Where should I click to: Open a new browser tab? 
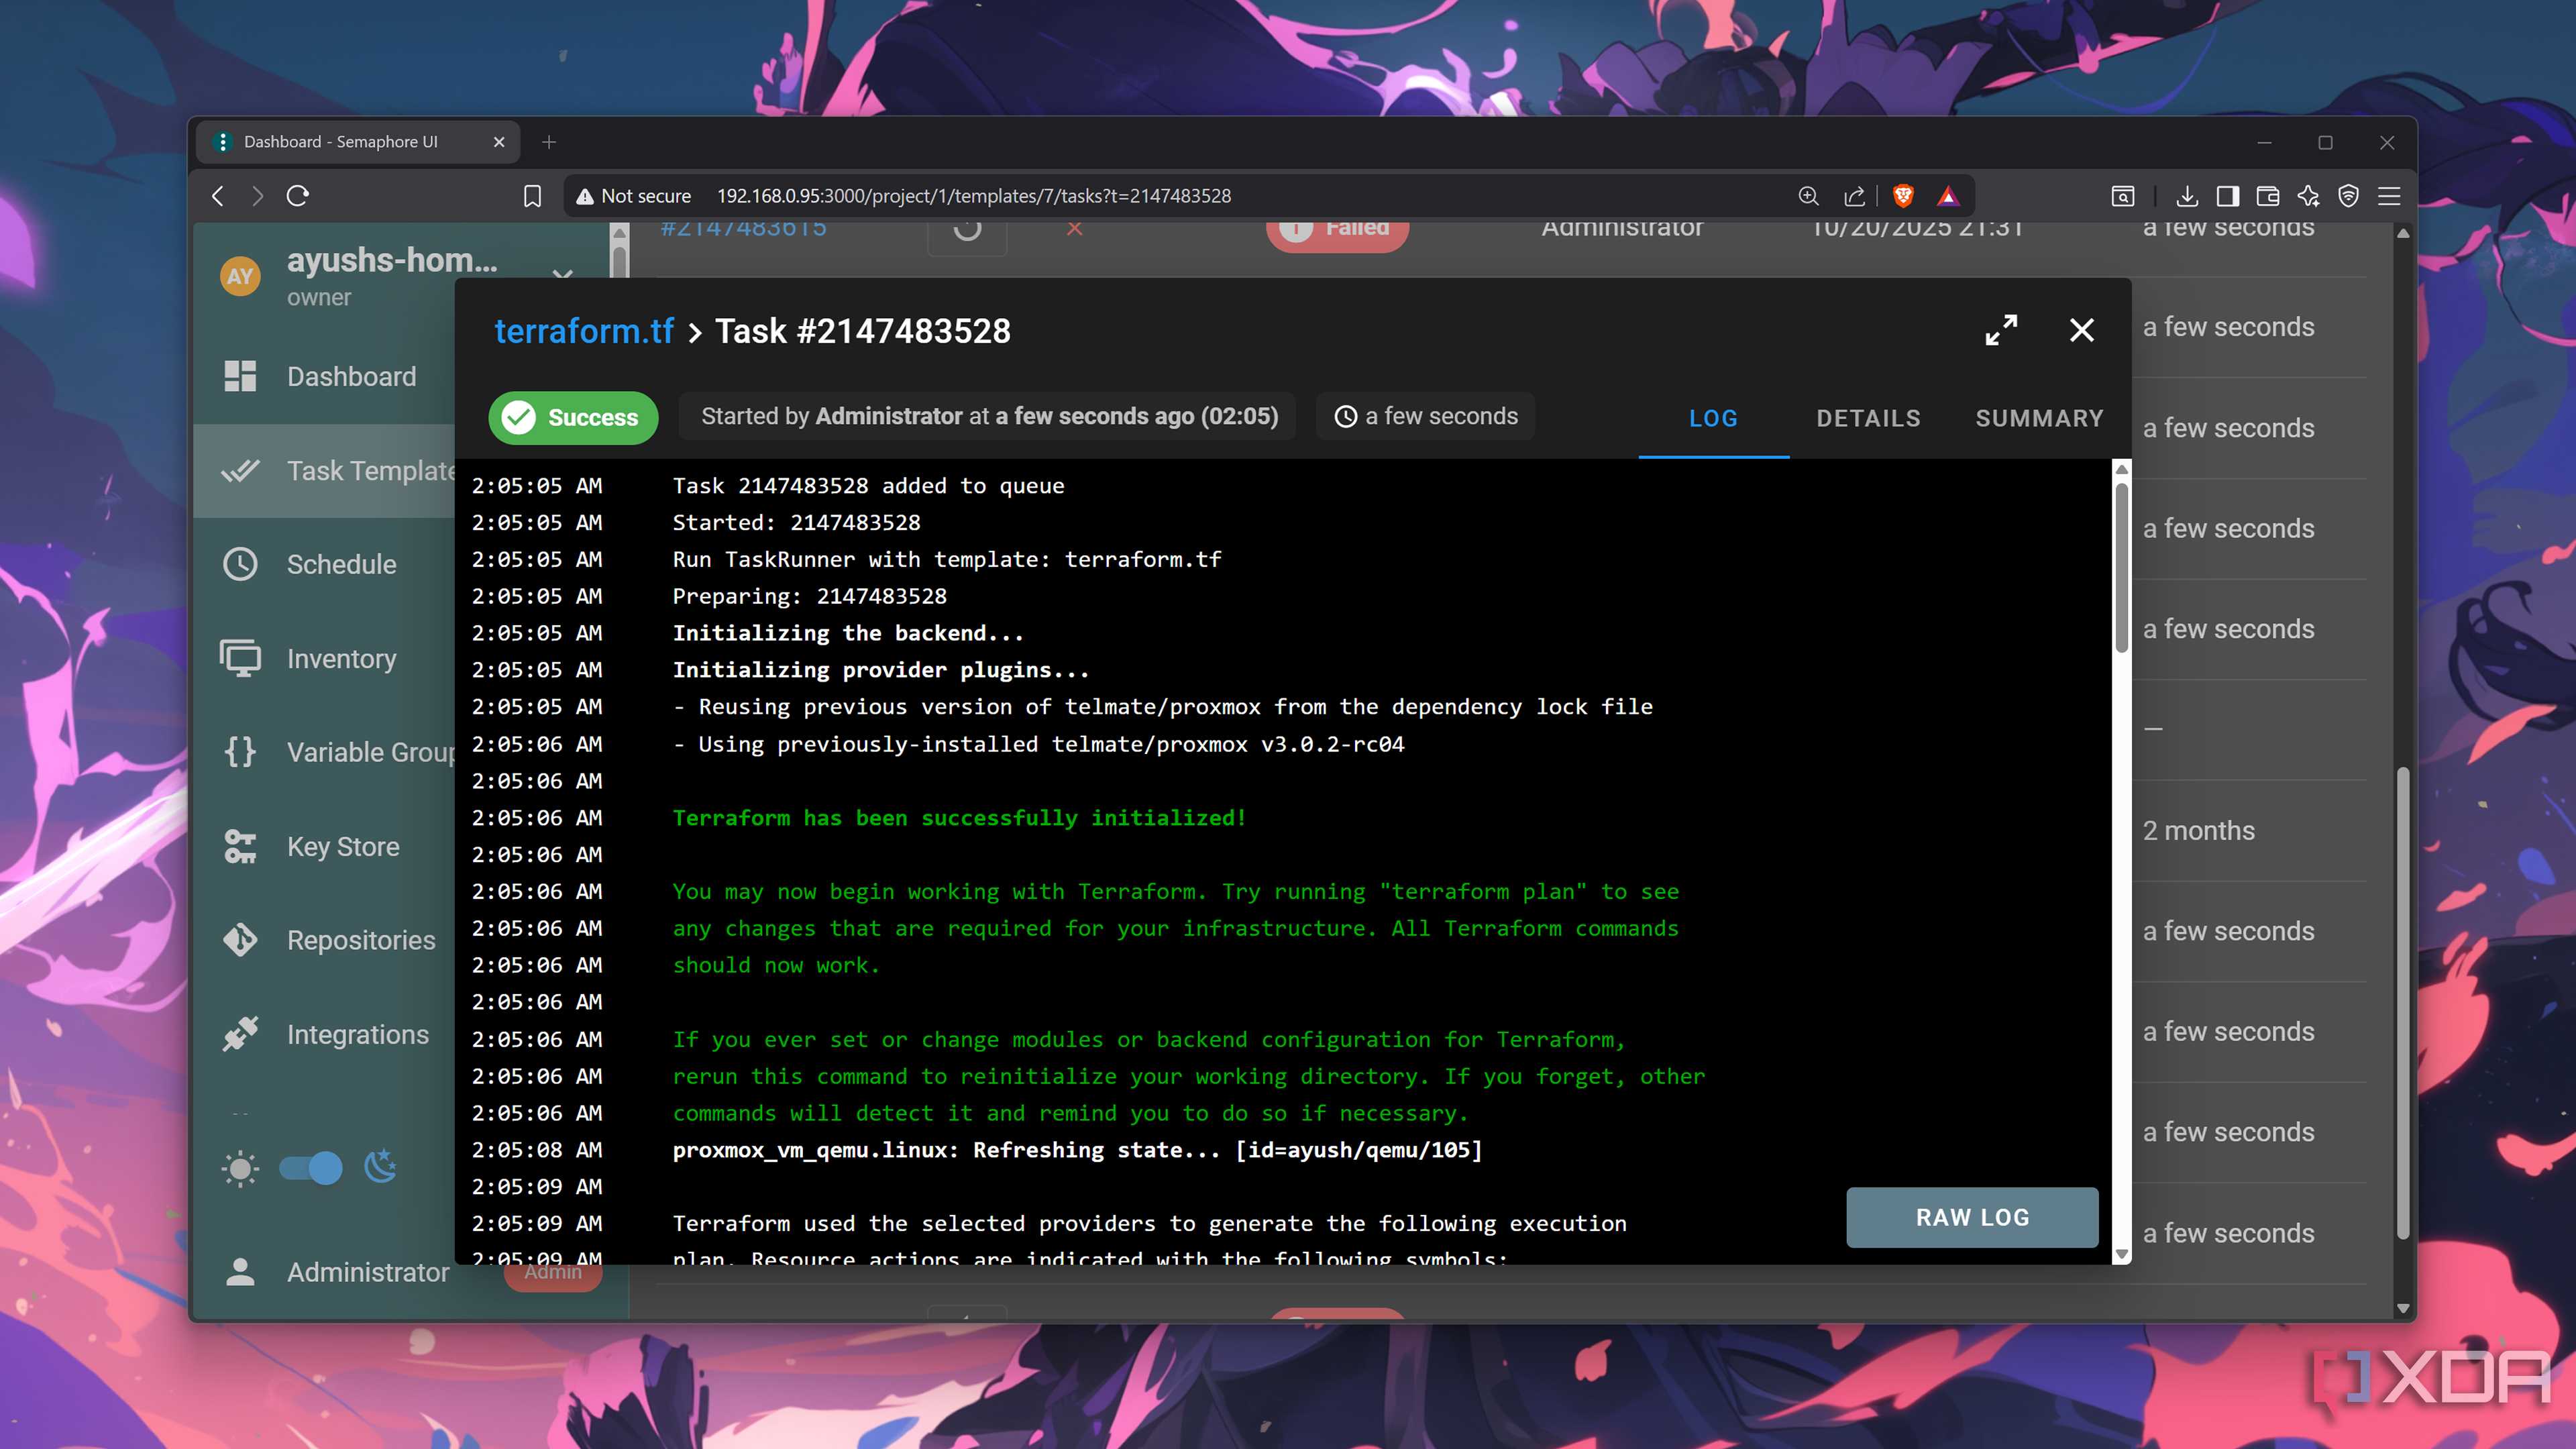coord(549,142)
